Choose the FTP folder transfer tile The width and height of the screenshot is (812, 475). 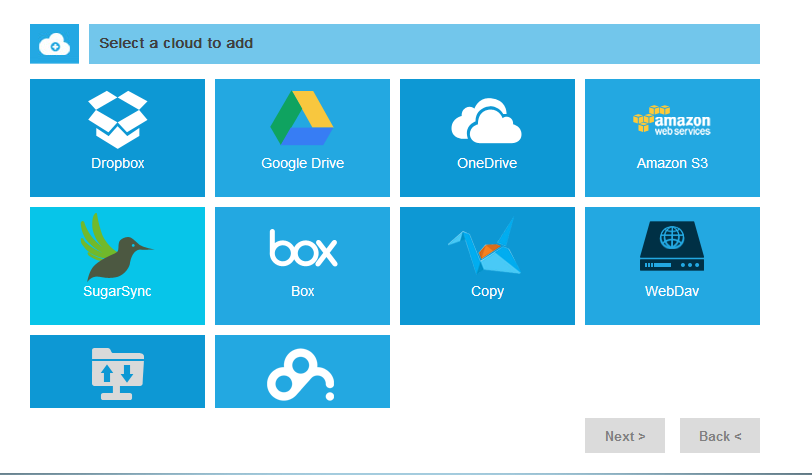click(118, 371)
